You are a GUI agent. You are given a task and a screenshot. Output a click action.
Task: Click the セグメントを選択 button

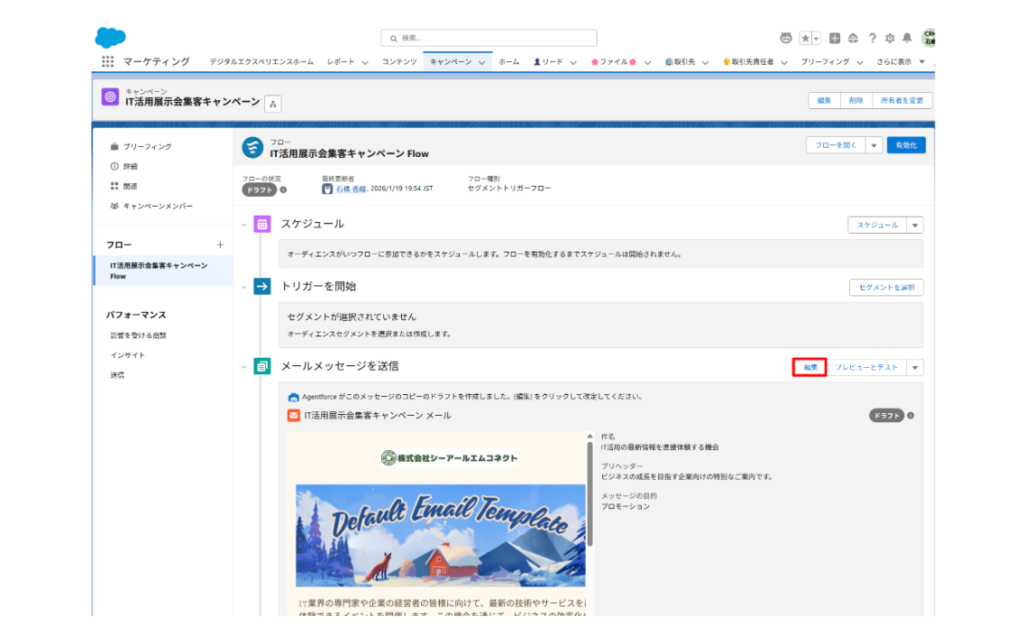pos(886,287)
